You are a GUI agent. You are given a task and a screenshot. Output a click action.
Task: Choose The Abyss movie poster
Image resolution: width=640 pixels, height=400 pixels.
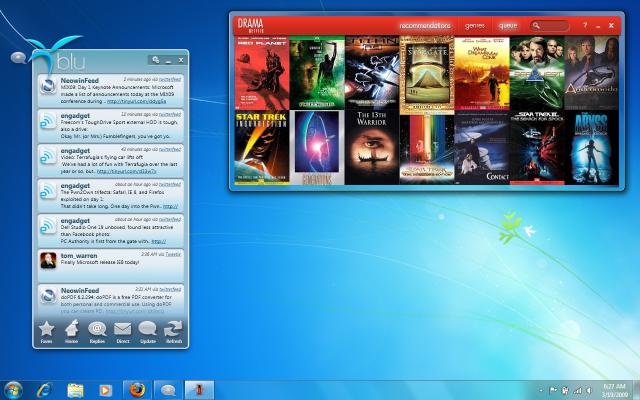pos(590,148)
